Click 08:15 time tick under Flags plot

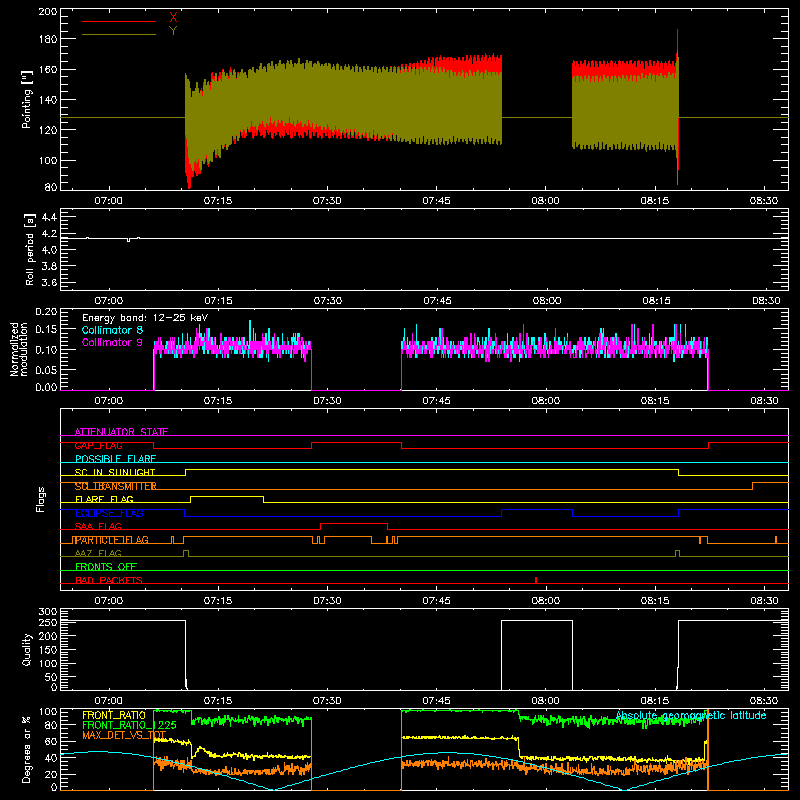click(x=655, y=601)
